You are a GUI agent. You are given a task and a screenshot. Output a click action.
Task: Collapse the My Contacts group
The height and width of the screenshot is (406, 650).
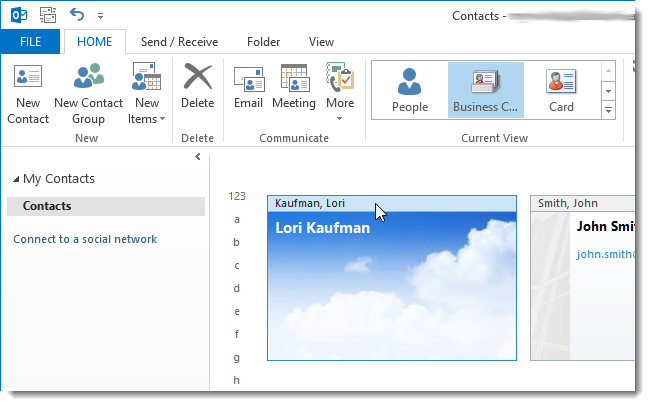click(16, 179)
